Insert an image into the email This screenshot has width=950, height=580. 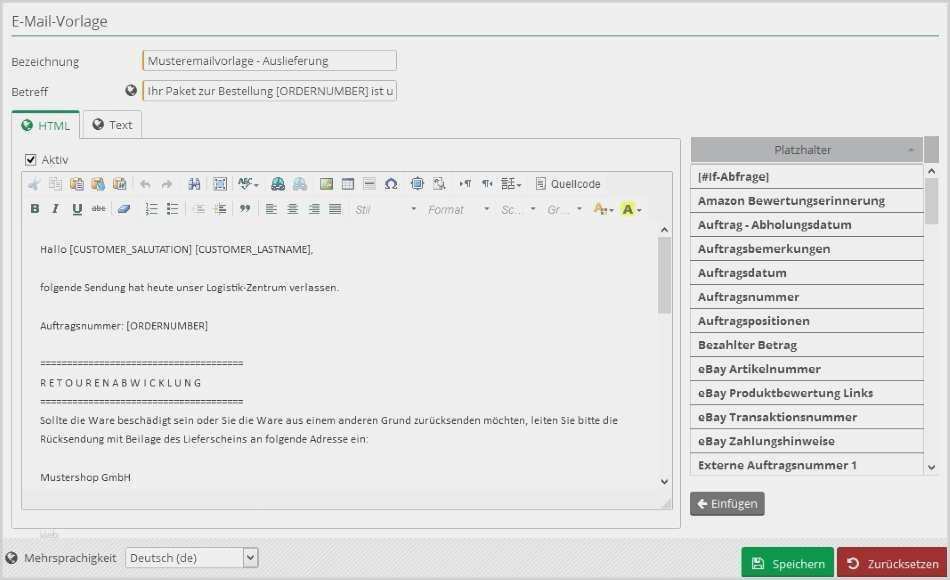pos(326,184)
